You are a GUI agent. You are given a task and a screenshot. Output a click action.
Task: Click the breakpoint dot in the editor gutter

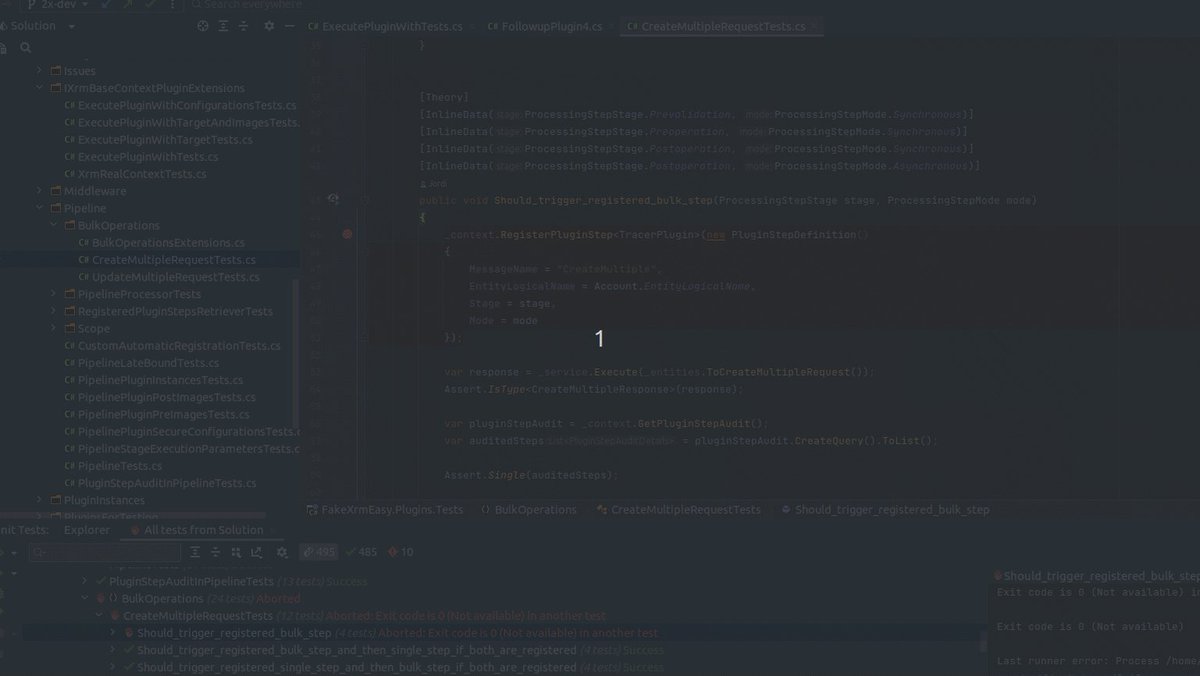point(348,234)
